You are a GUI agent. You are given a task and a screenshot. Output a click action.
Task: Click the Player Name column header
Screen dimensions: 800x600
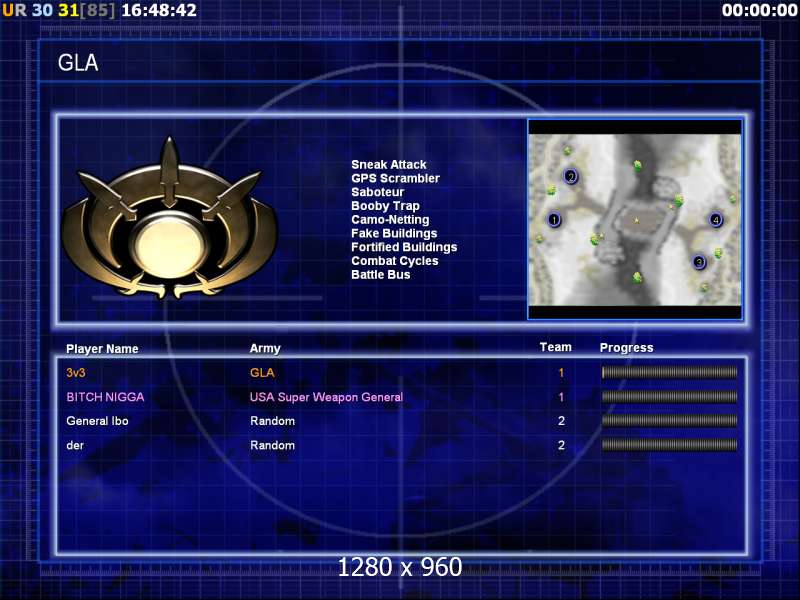(102, 349)
